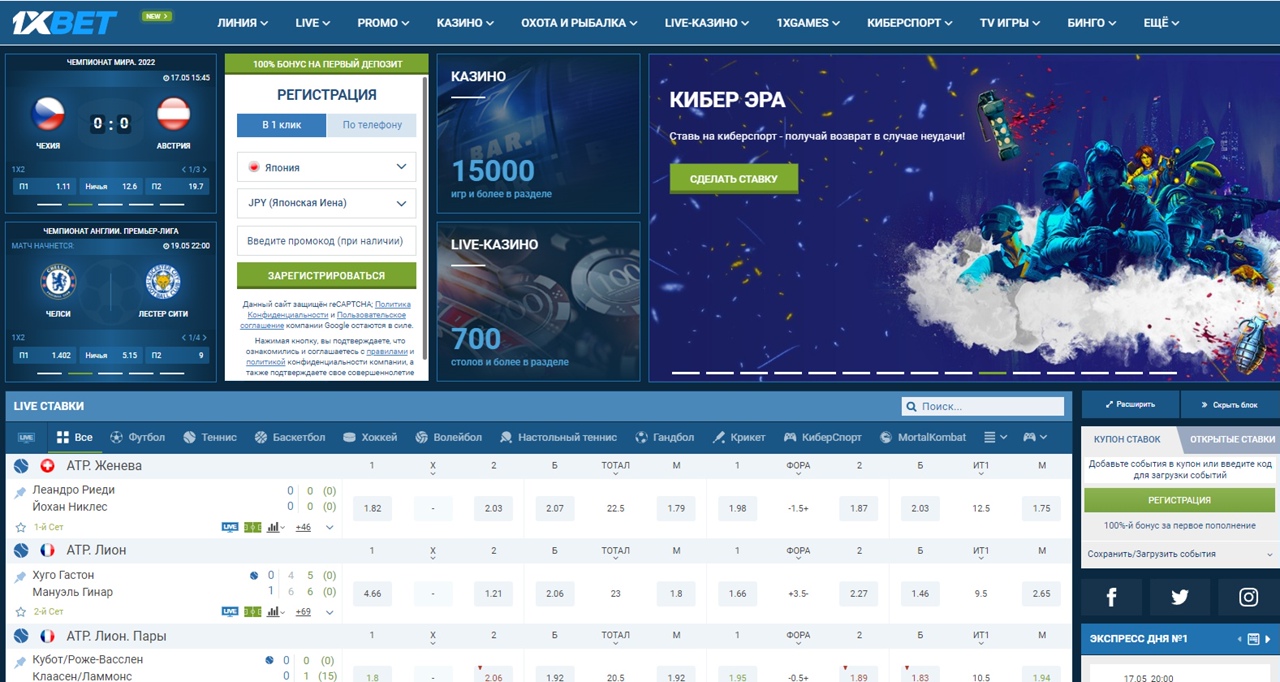Screen dimensions: 1280x682
Task: Open the currency dropdown JPY (Японская Иена)
Action: pos(326,203)
